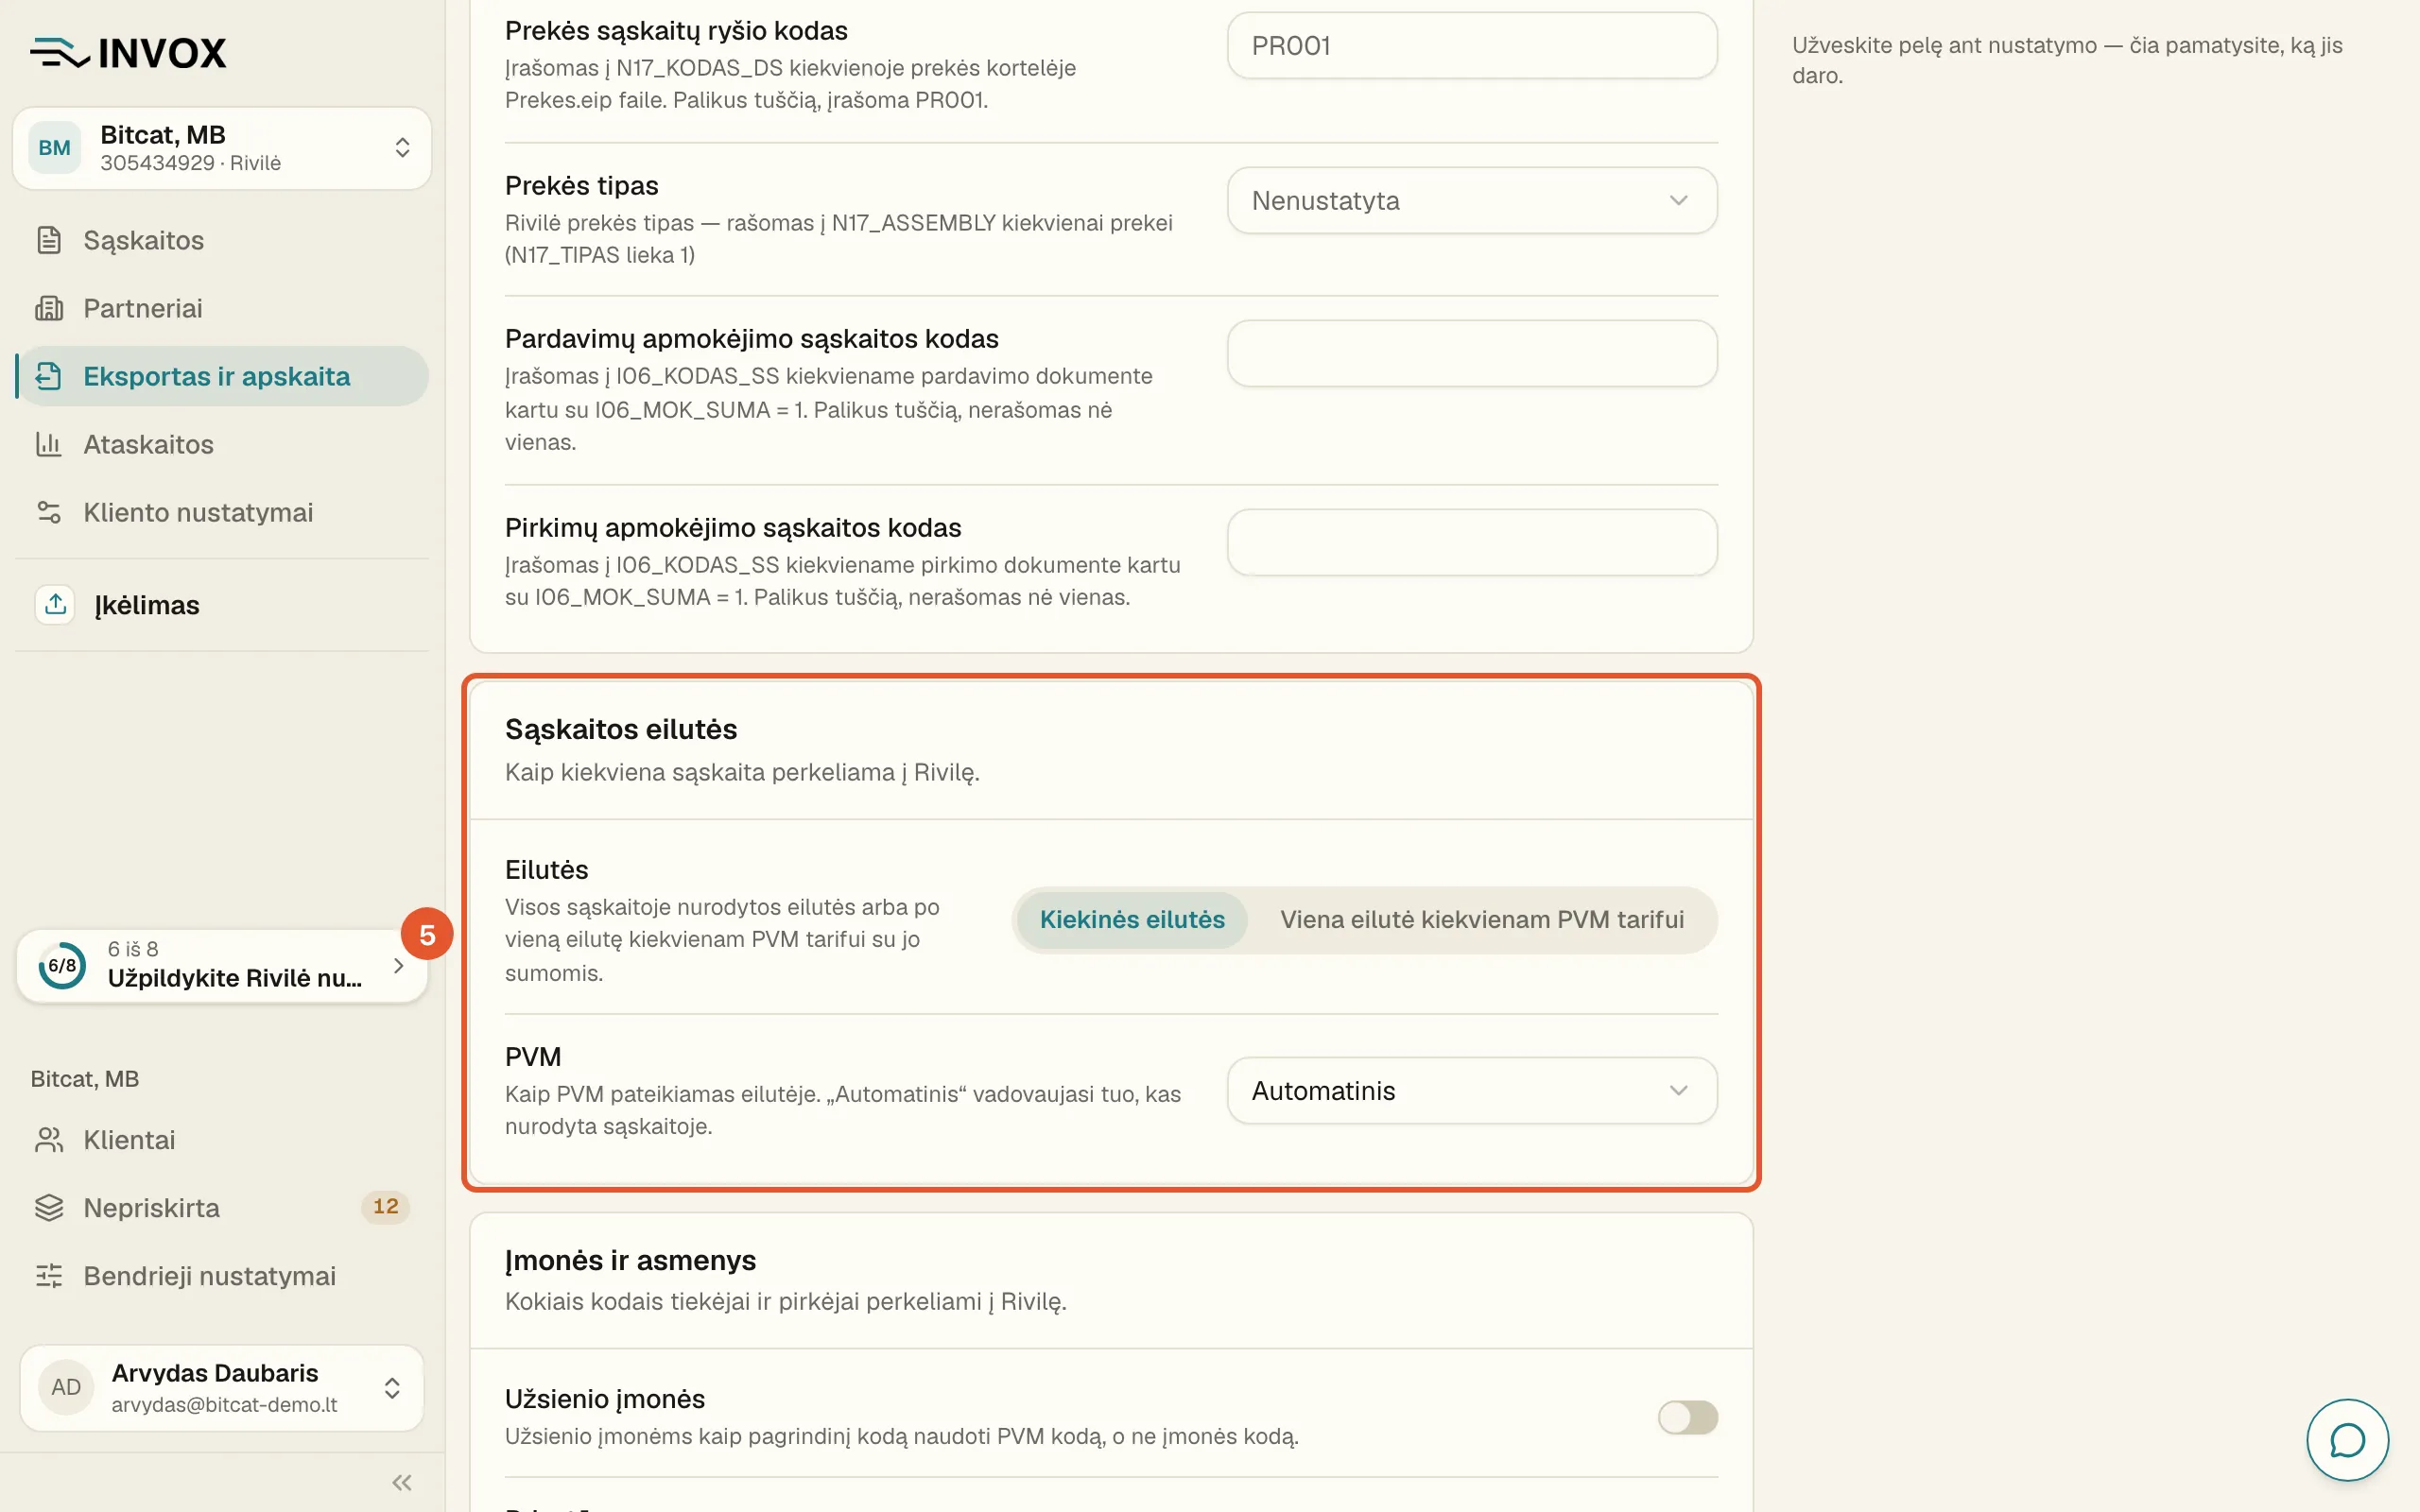
Task: Click the Nepriskirta 12 count badge
Action: 385,1207
